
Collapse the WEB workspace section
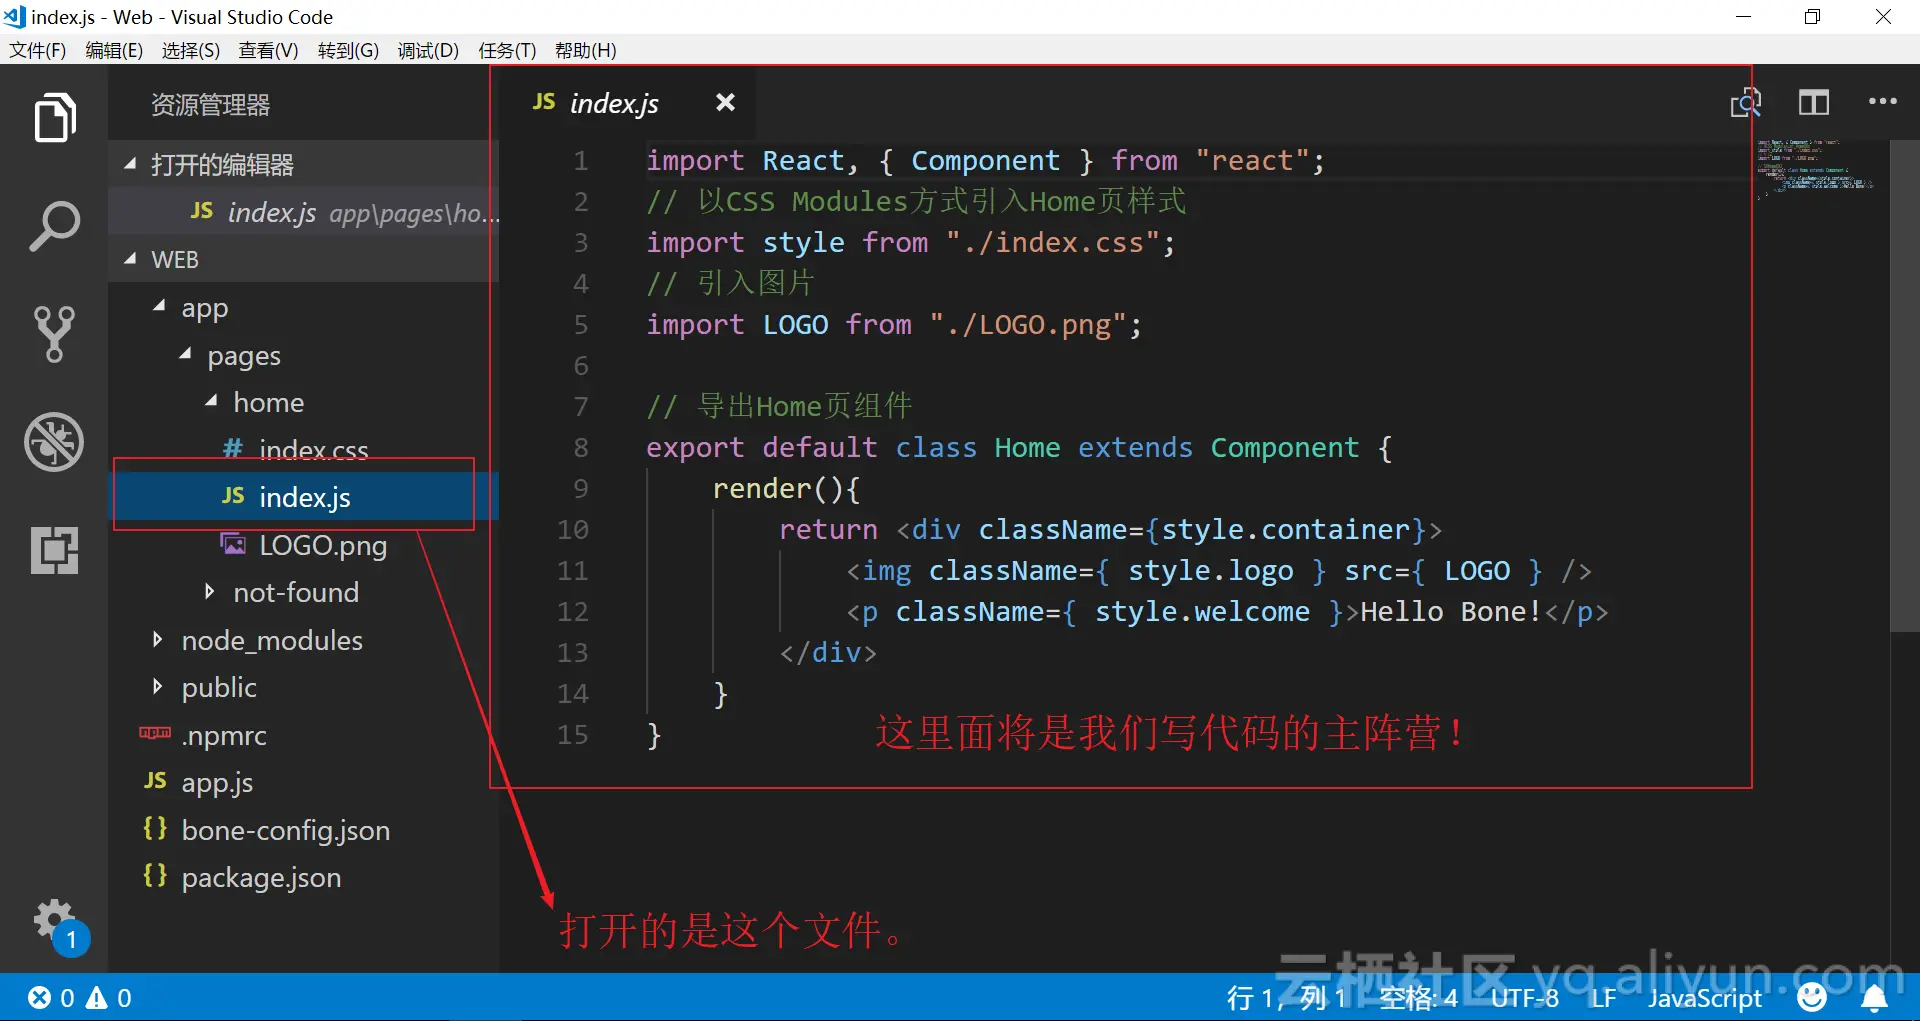coord(130,259)
